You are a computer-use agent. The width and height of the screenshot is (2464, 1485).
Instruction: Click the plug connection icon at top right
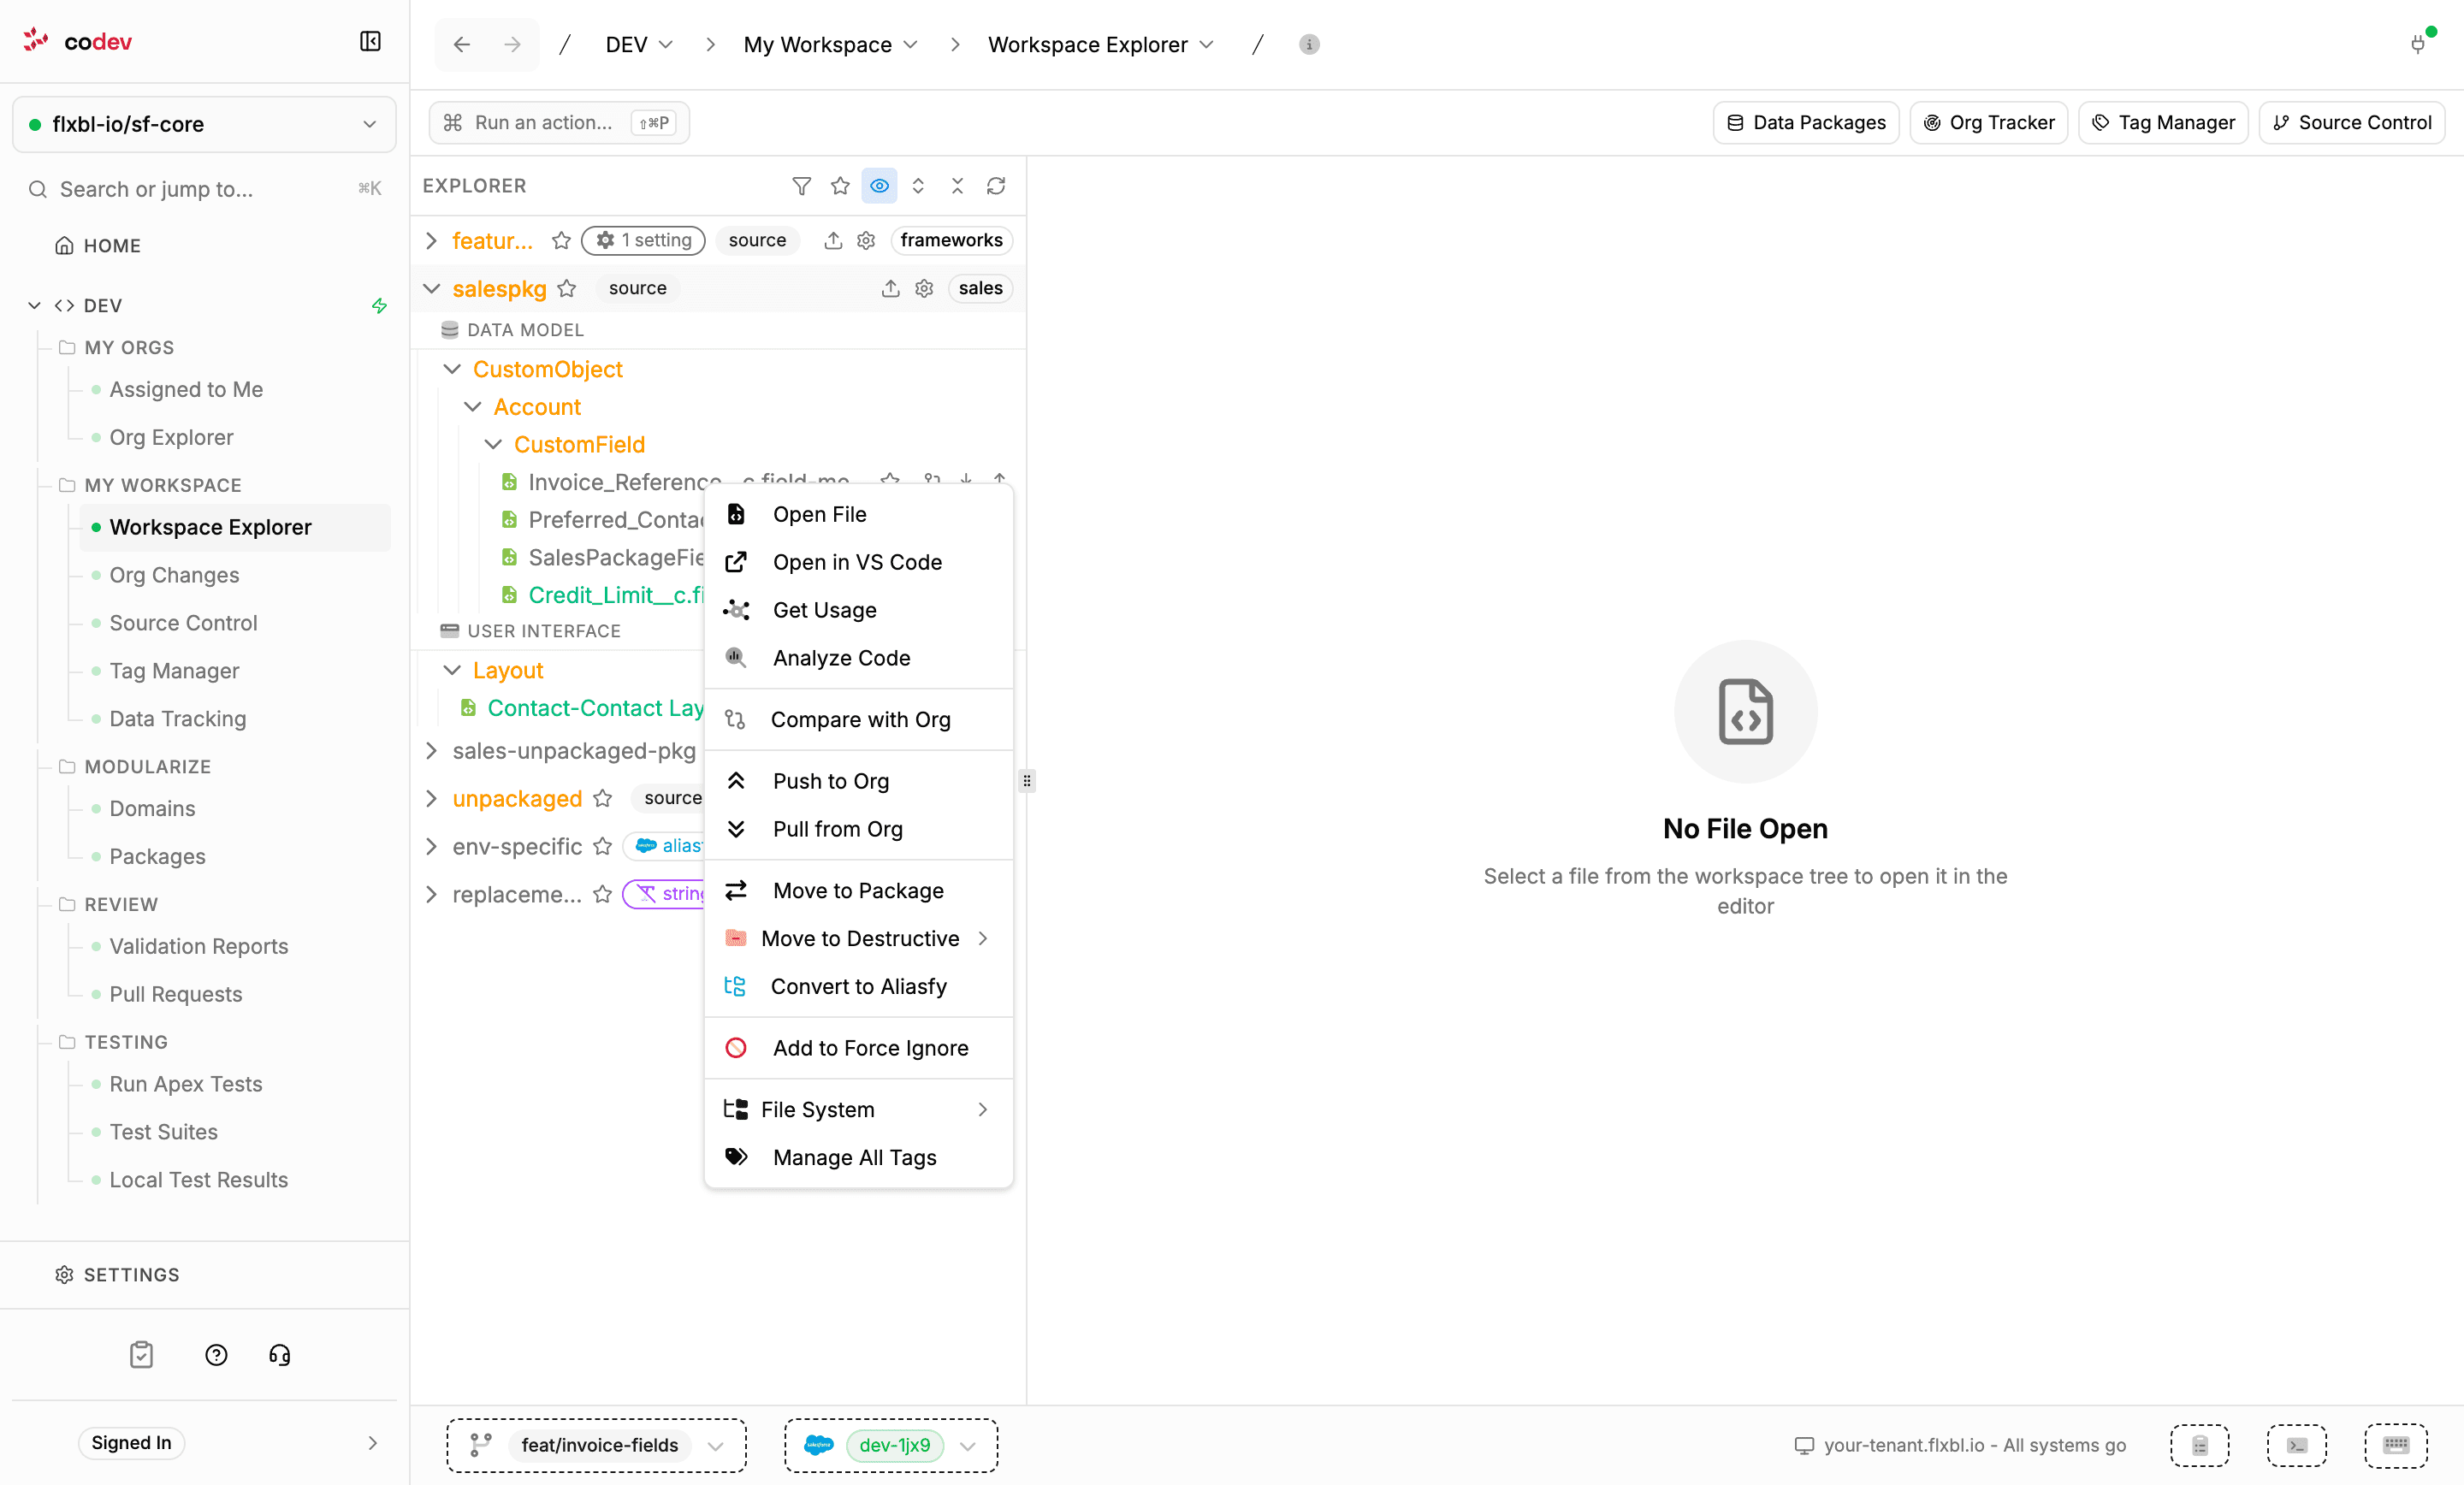(2418, 44)
